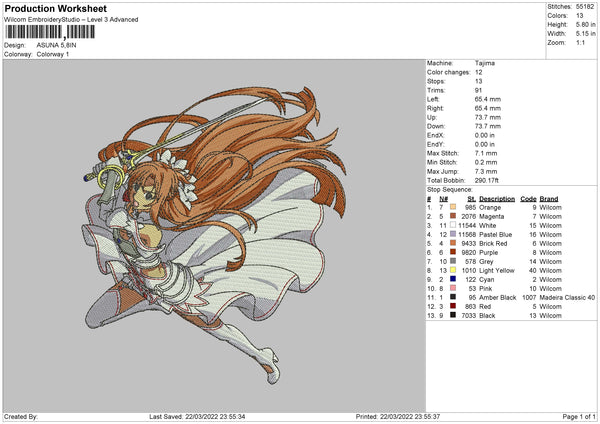The width and height of the screenshot is (600, 424).
Task: Click the Orange color swatch
Action: click(x=453, y=206)
